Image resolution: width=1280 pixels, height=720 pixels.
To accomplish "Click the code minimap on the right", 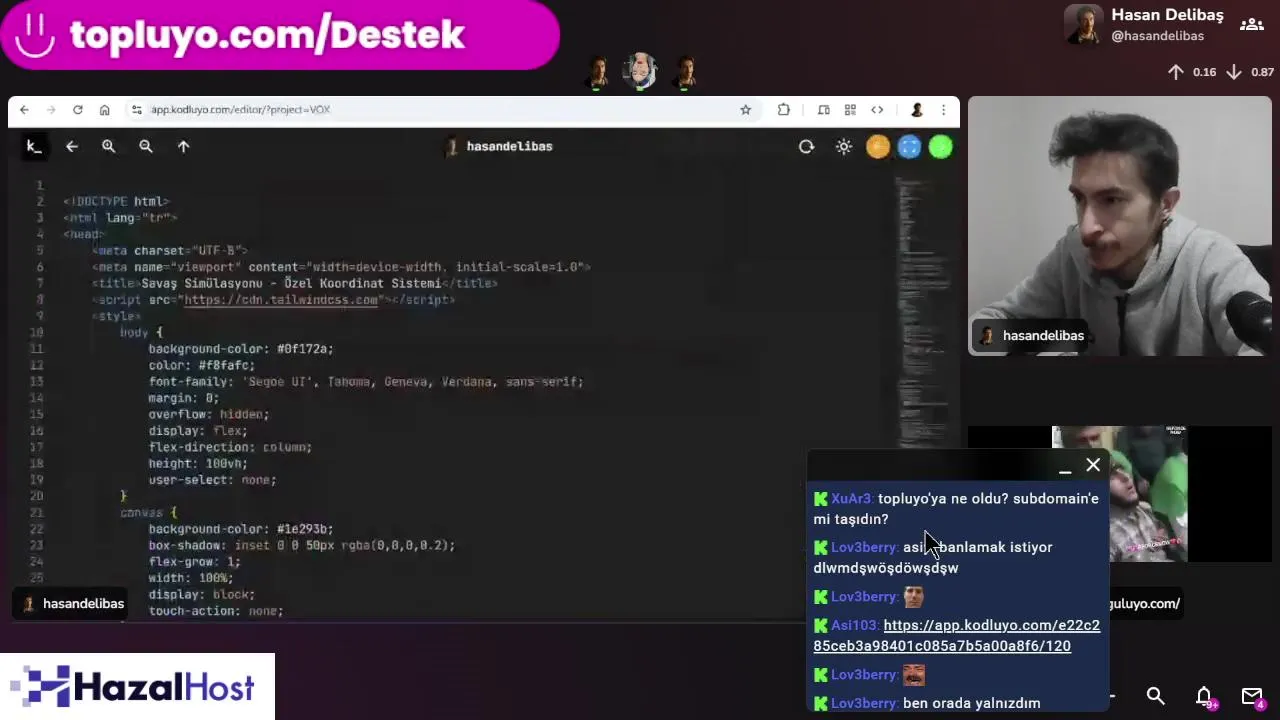I will 923,310.
